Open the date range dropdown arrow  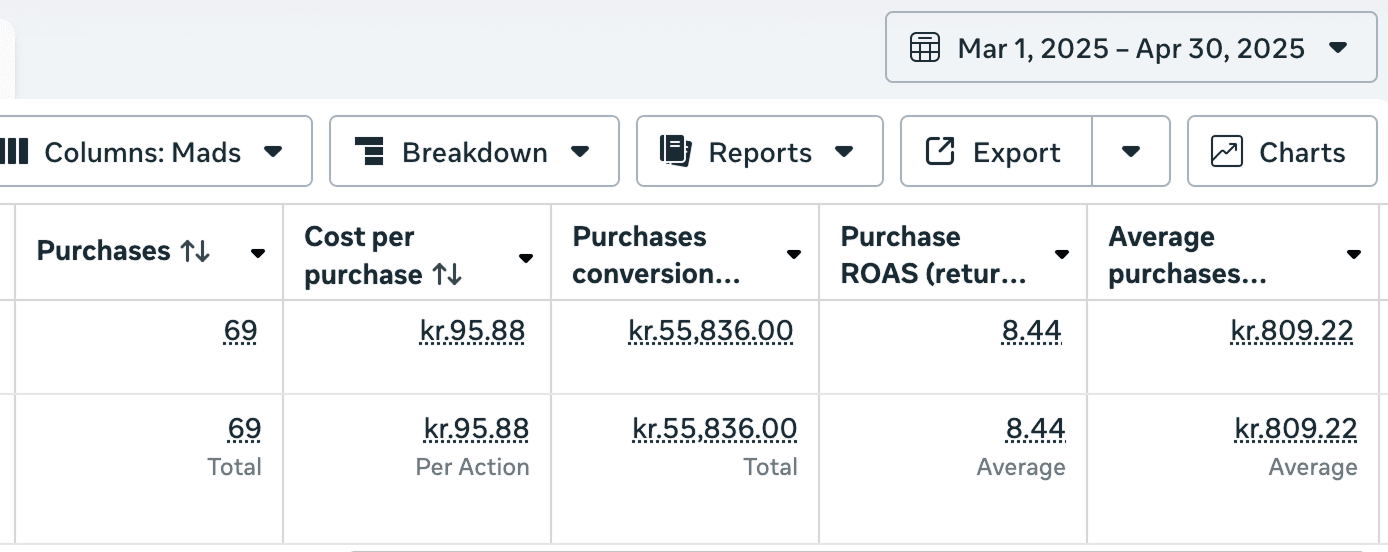tap(1338, 47)
